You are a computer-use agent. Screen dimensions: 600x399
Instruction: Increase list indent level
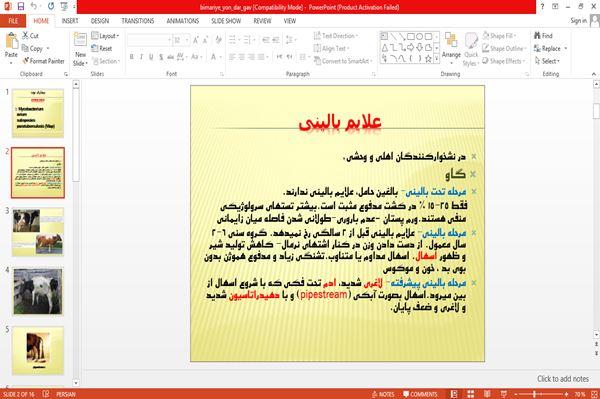pos(276,40)
